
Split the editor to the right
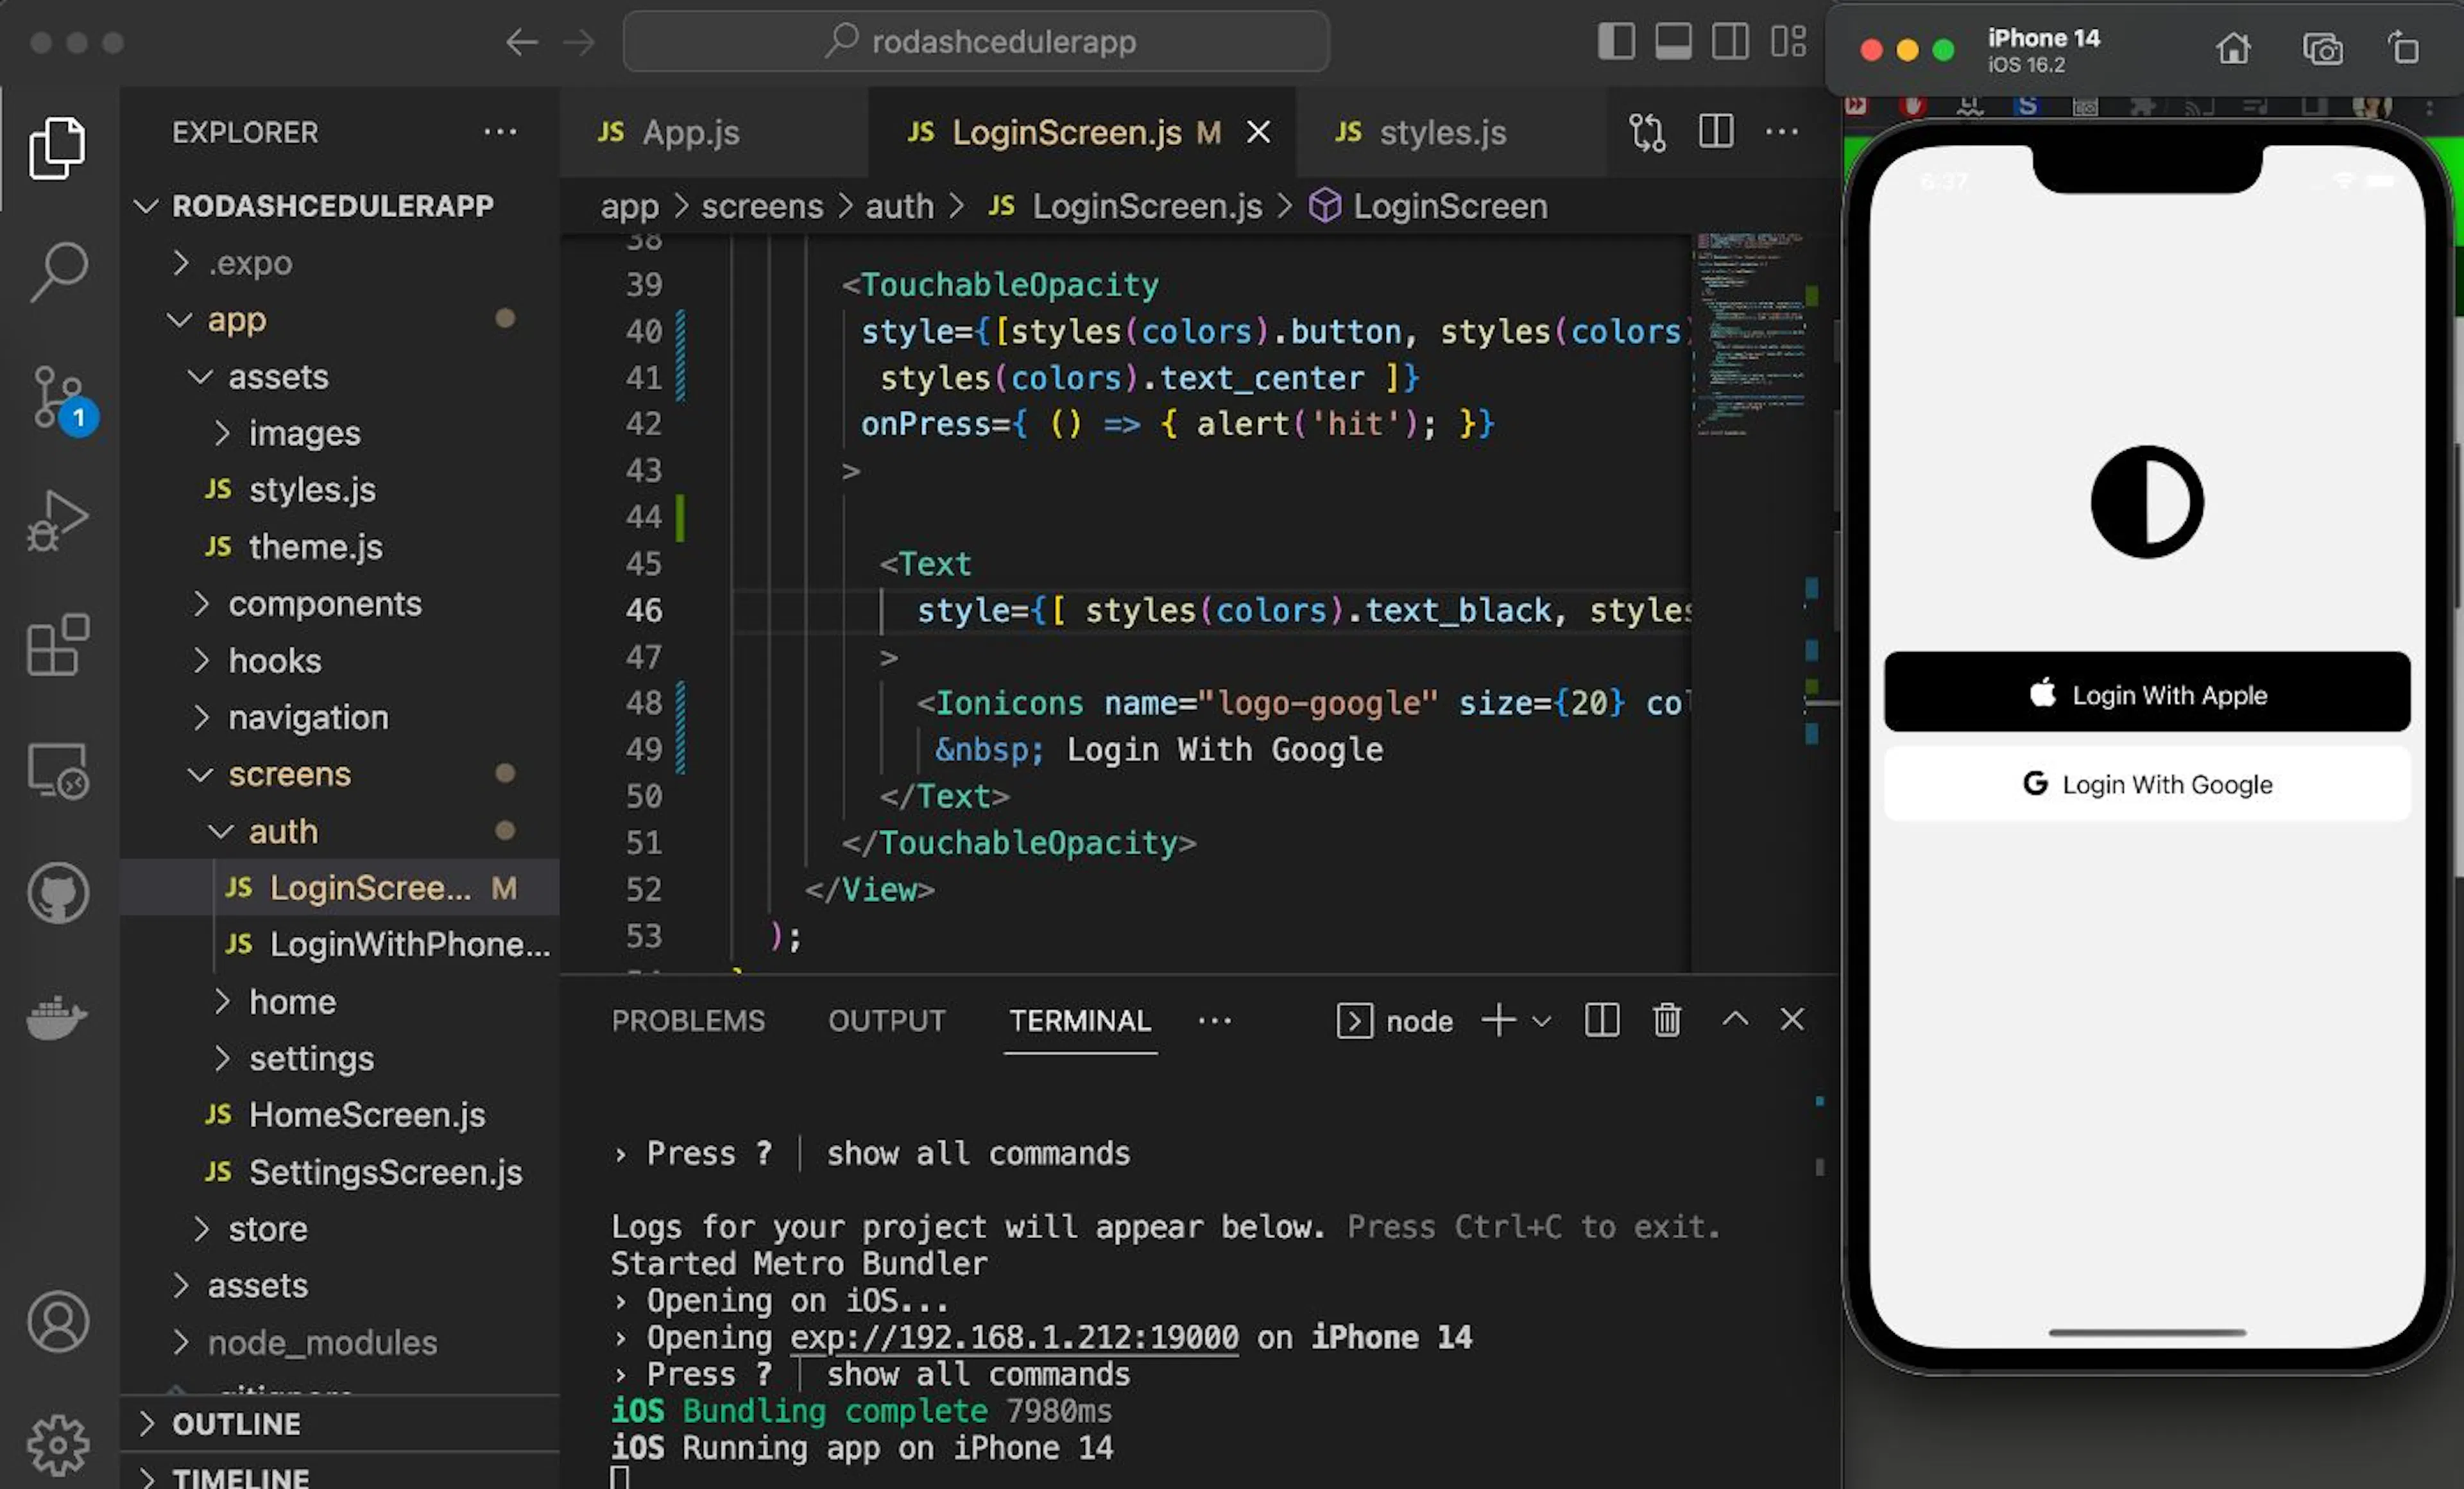point(1716,131)
